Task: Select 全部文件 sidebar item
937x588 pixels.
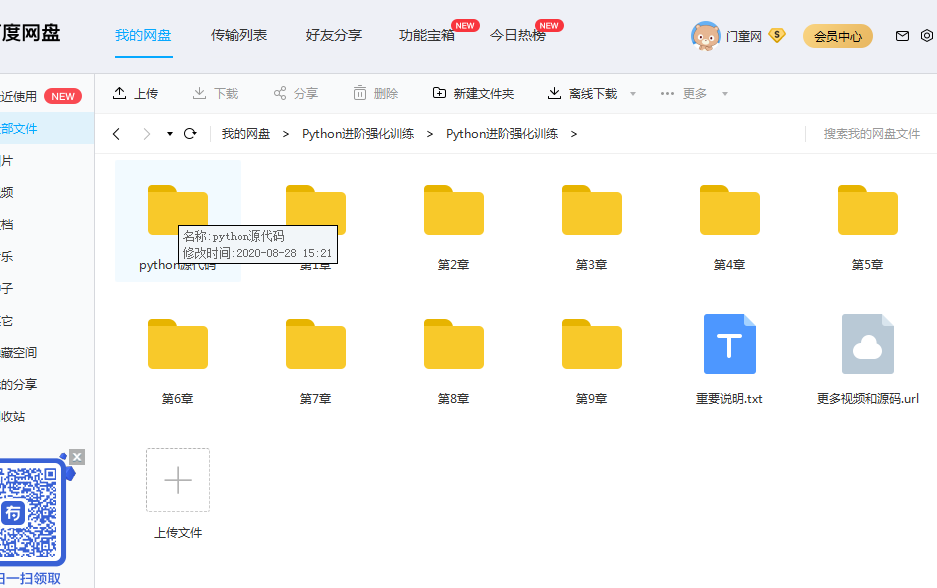Action: 47,128
